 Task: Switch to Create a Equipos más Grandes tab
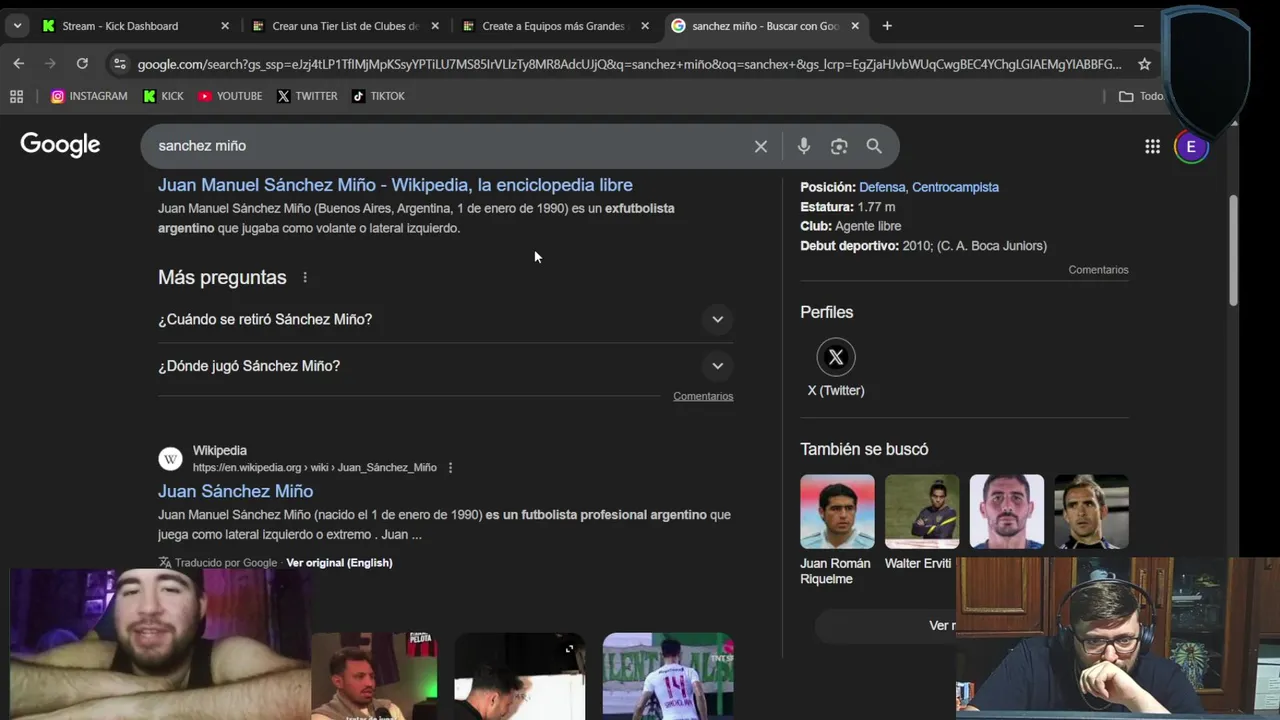coord(556,26)
